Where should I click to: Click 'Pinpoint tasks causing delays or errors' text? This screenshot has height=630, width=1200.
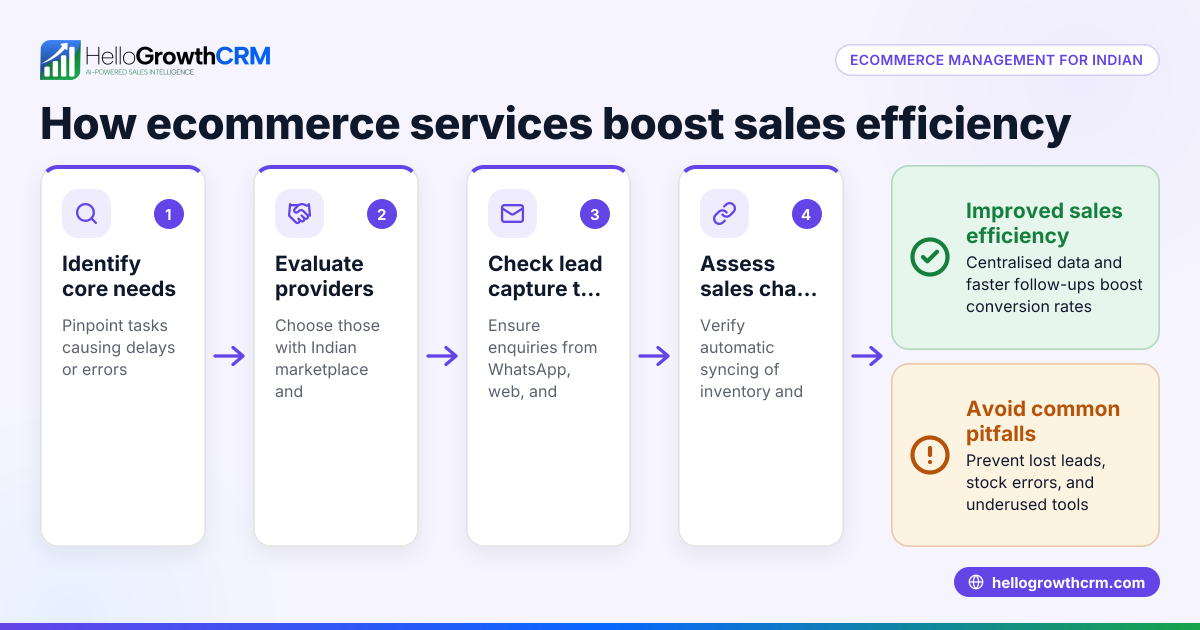[x=119, y=347]
